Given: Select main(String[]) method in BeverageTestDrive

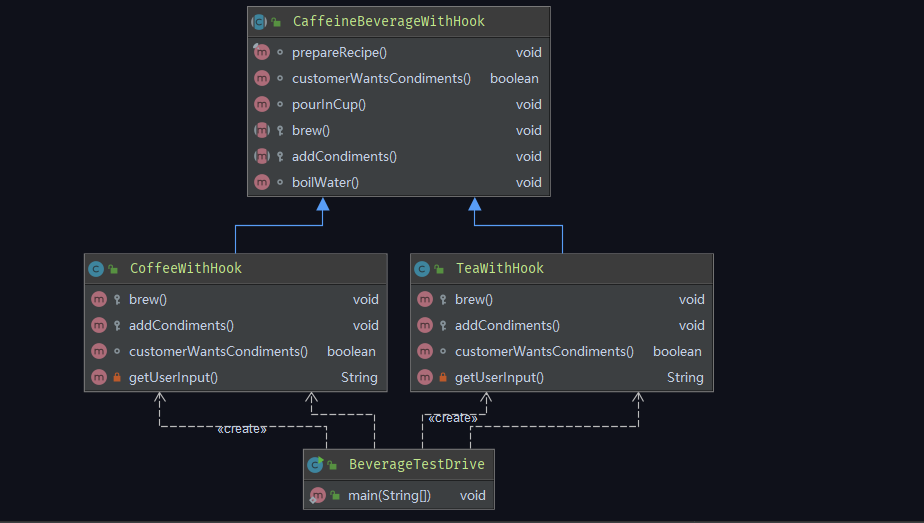Looking at the screenshot, I should pos(390,495).
